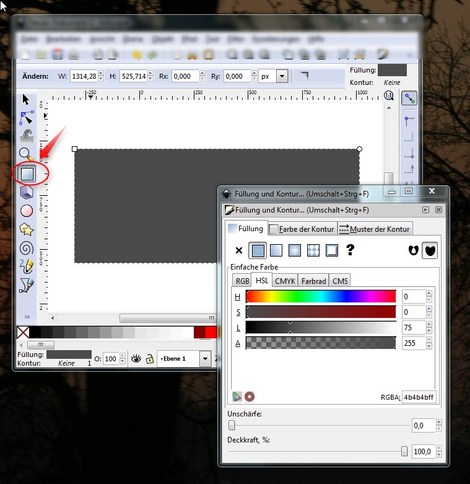Click the saturation S slider
Screen dimensions: 470x484
coord(321,312)
